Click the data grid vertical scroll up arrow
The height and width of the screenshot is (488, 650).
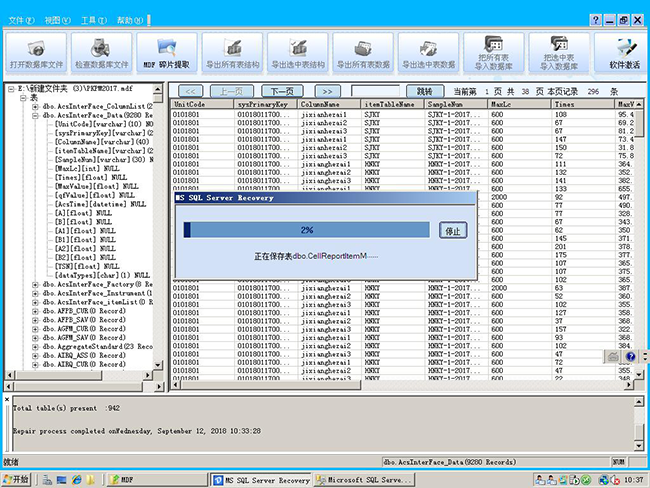tap(639, 104)
